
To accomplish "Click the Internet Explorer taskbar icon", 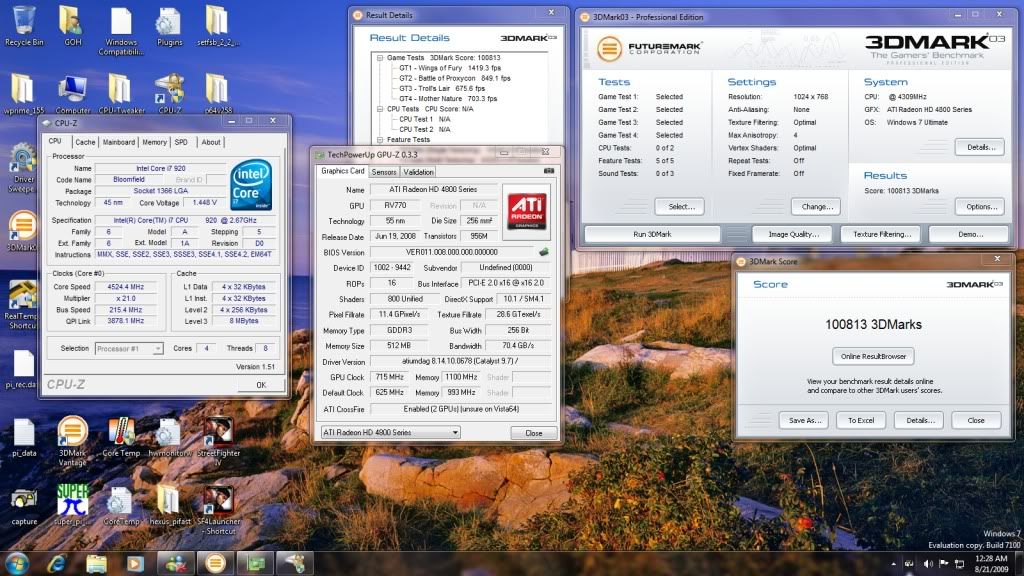I will [59, 563].
